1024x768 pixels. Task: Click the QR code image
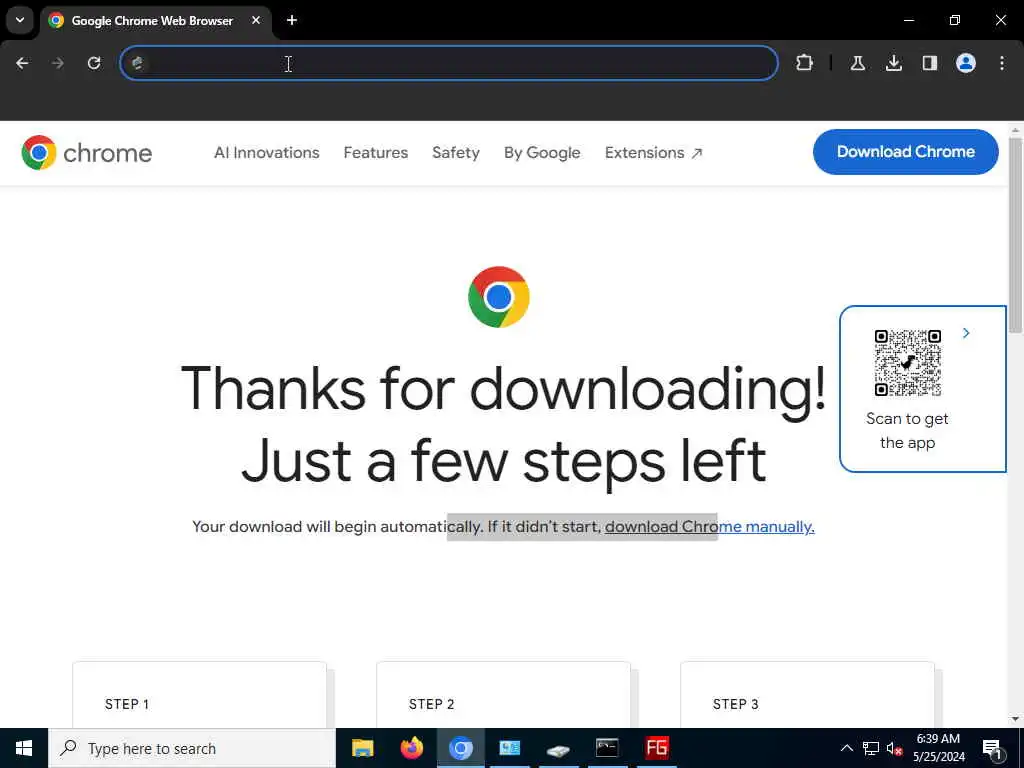(907, 362)
